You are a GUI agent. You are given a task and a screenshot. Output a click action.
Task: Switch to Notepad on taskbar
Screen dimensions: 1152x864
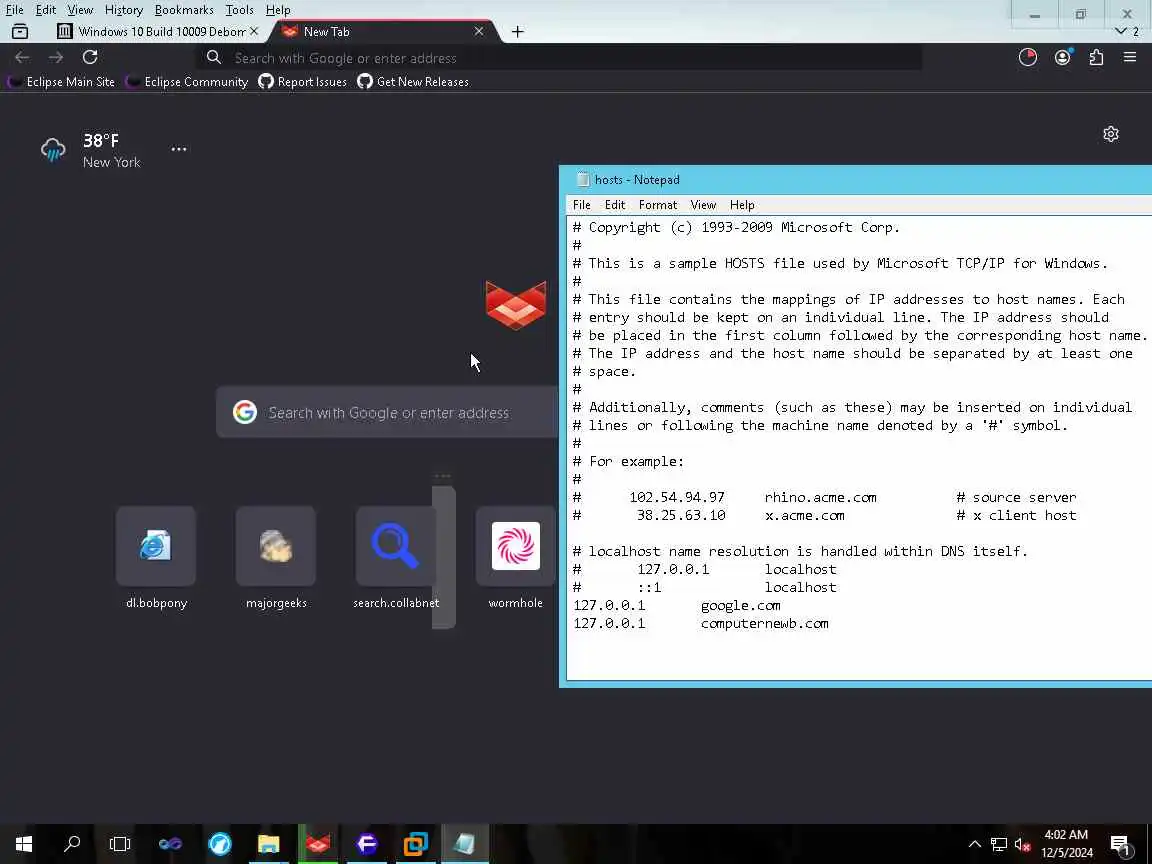pyautogui.click(x=464, y=844)
